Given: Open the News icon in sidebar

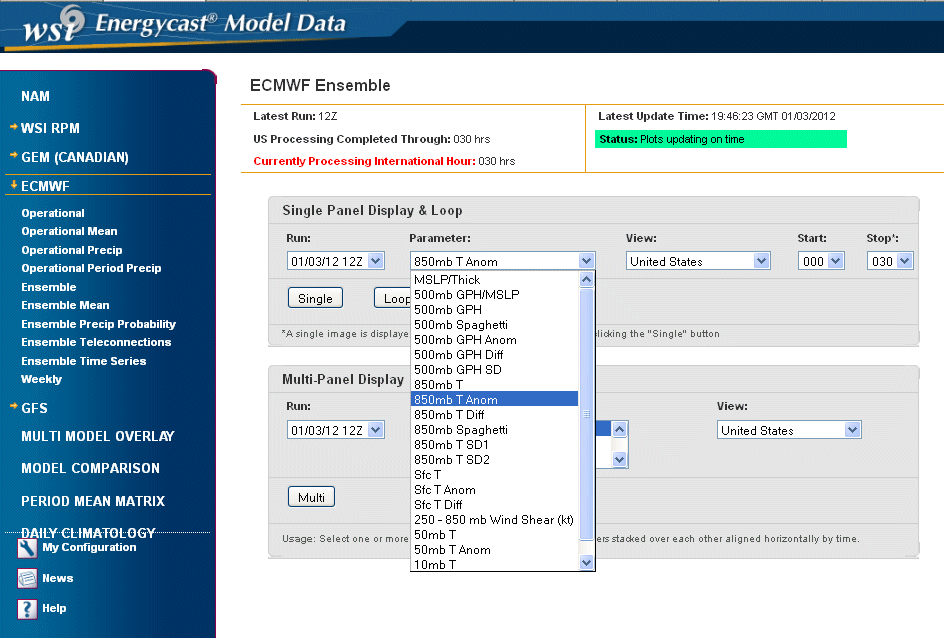Looking at the screenshot, I should tap(27, 578).
